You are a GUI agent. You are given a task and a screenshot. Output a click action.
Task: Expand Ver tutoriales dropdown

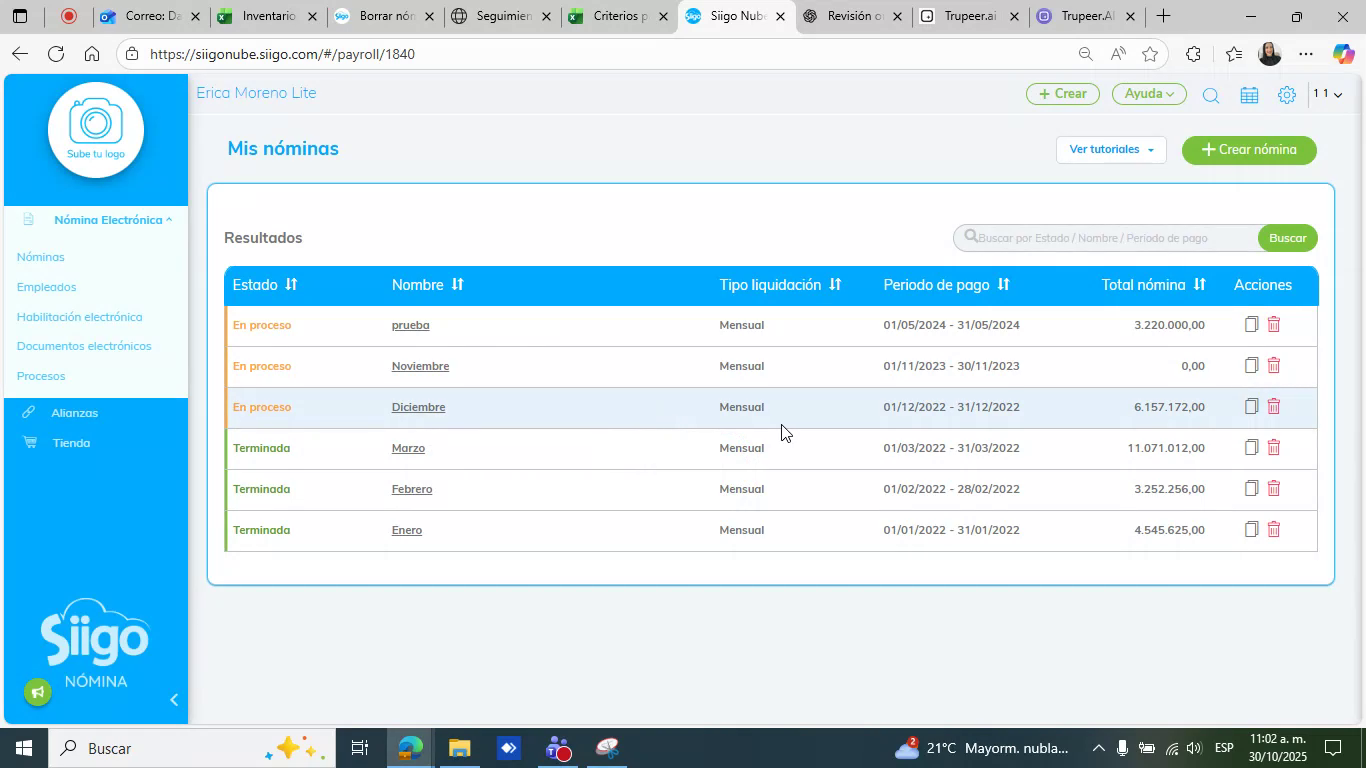click(1111, 150)
